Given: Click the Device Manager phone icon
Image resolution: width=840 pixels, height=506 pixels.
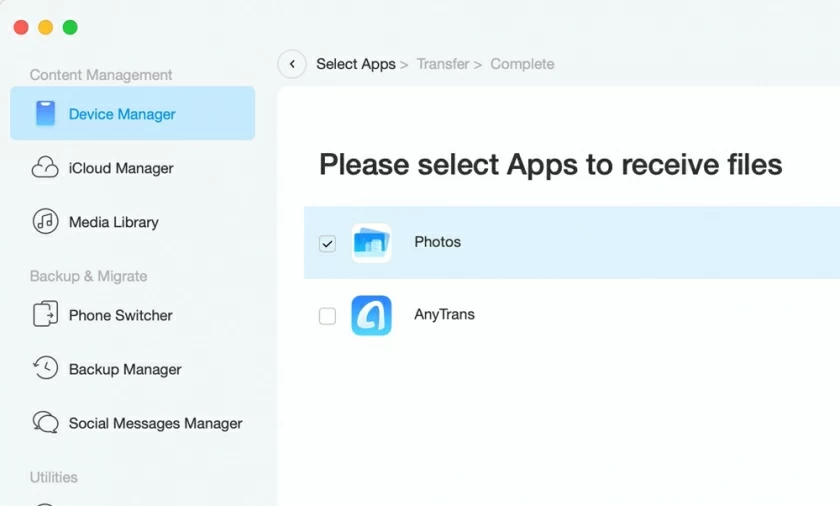Looking at the screenshot, I should [45, 114].
